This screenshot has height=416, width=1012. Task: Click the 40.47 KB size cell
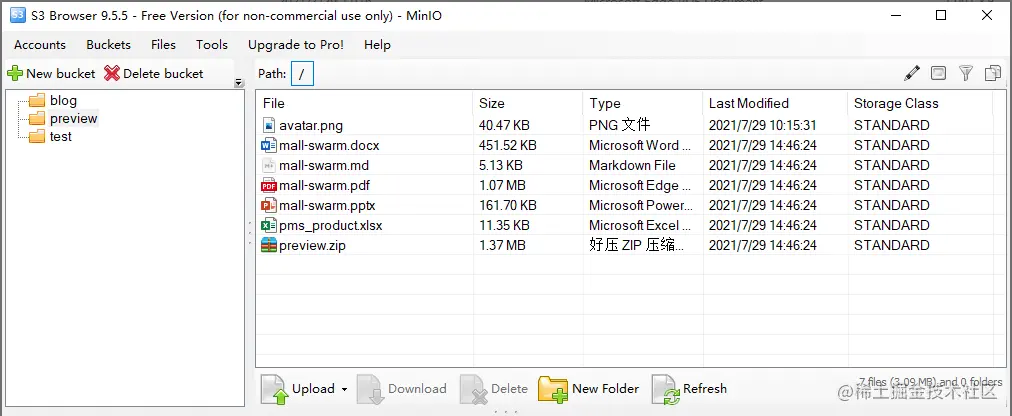click(504, 125)
